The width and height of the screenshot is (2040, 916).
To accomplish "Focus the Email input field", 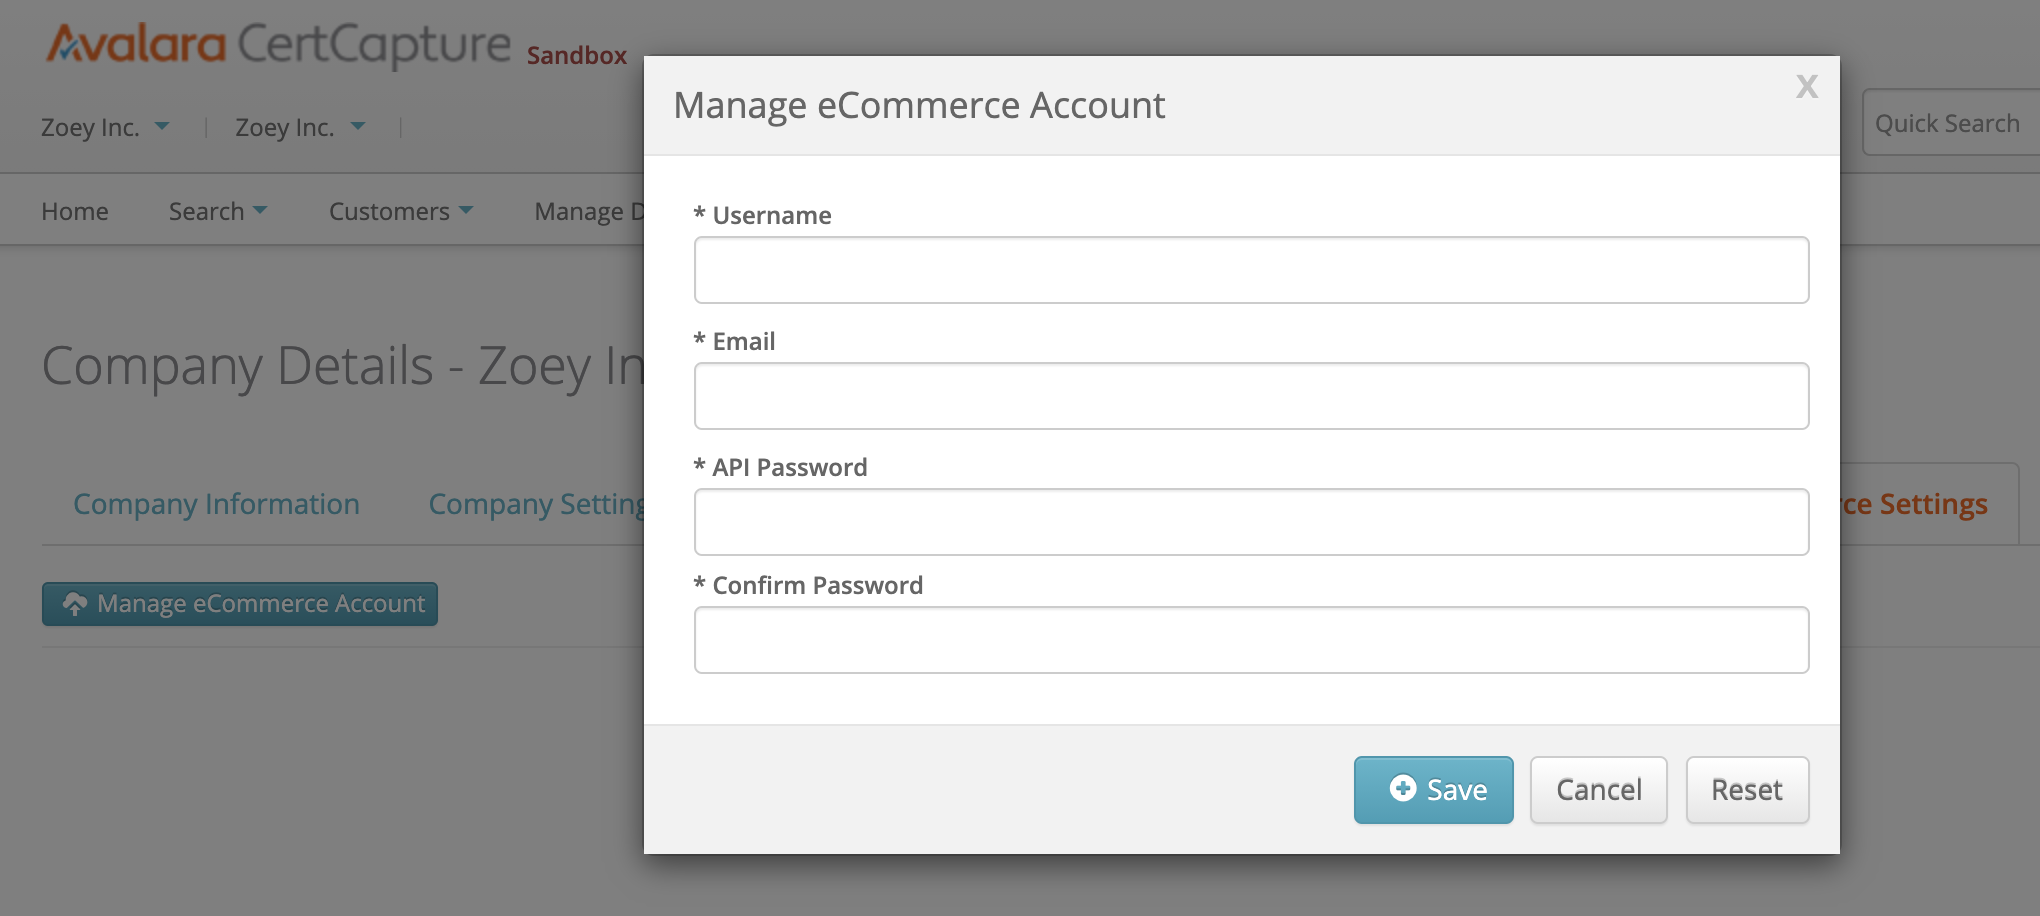I will [1251, 396].
